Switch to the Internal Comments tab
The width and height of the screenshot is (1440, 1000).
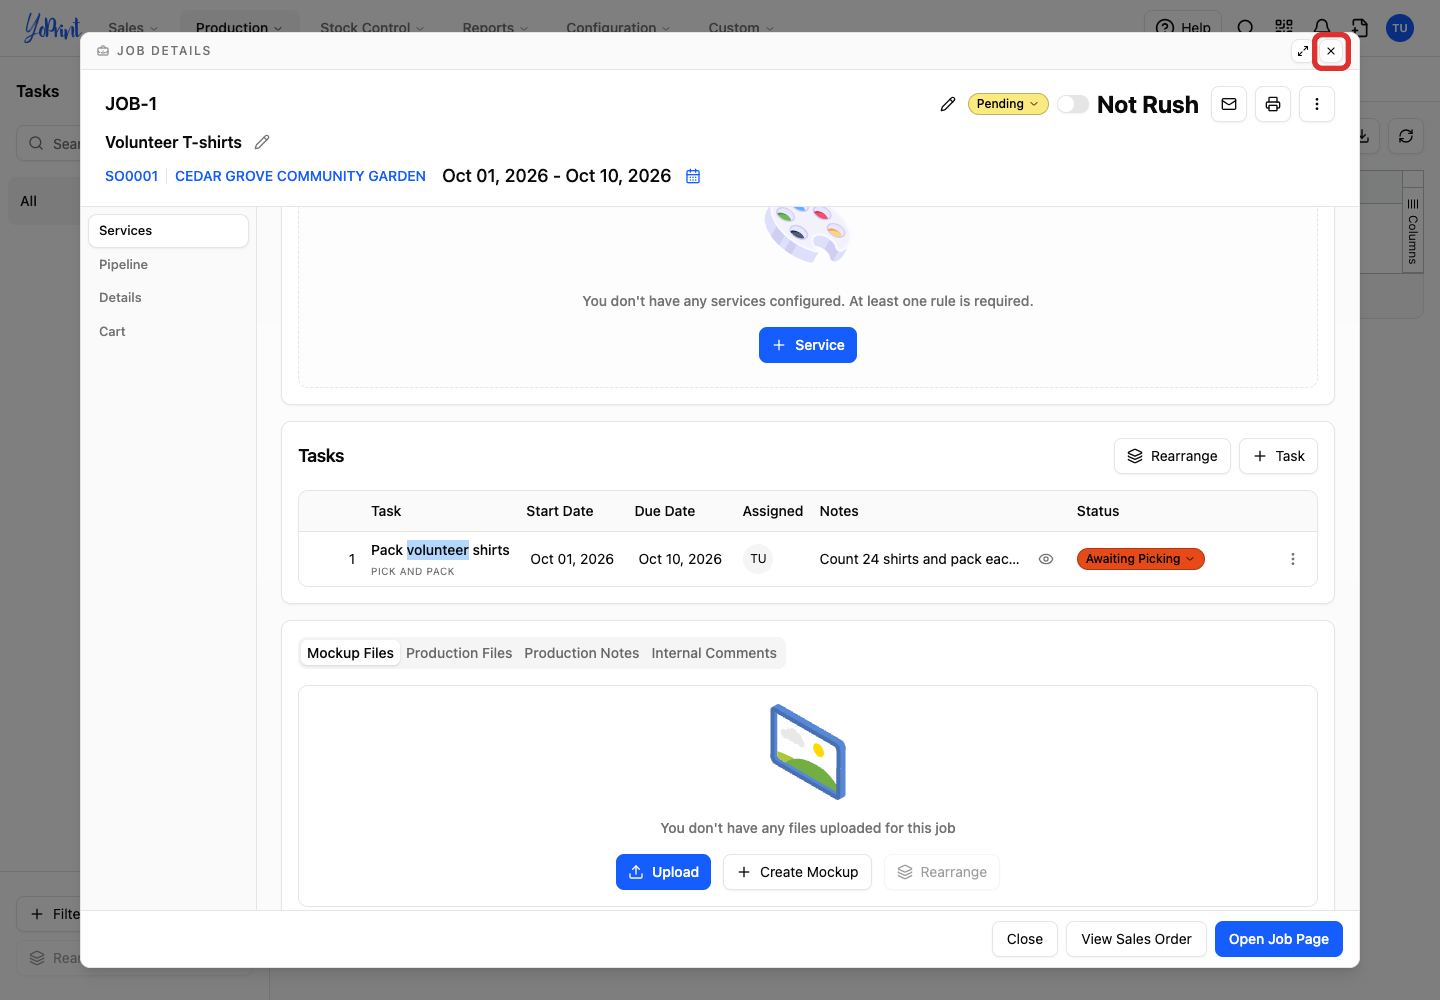[x=714, y=653]
